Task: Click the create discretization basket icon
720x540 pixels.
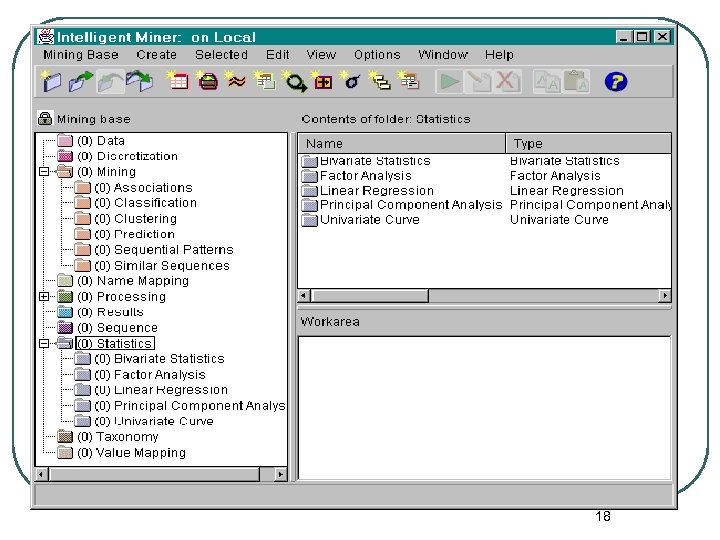Action: pyautogui.click(x=208, y=82)
